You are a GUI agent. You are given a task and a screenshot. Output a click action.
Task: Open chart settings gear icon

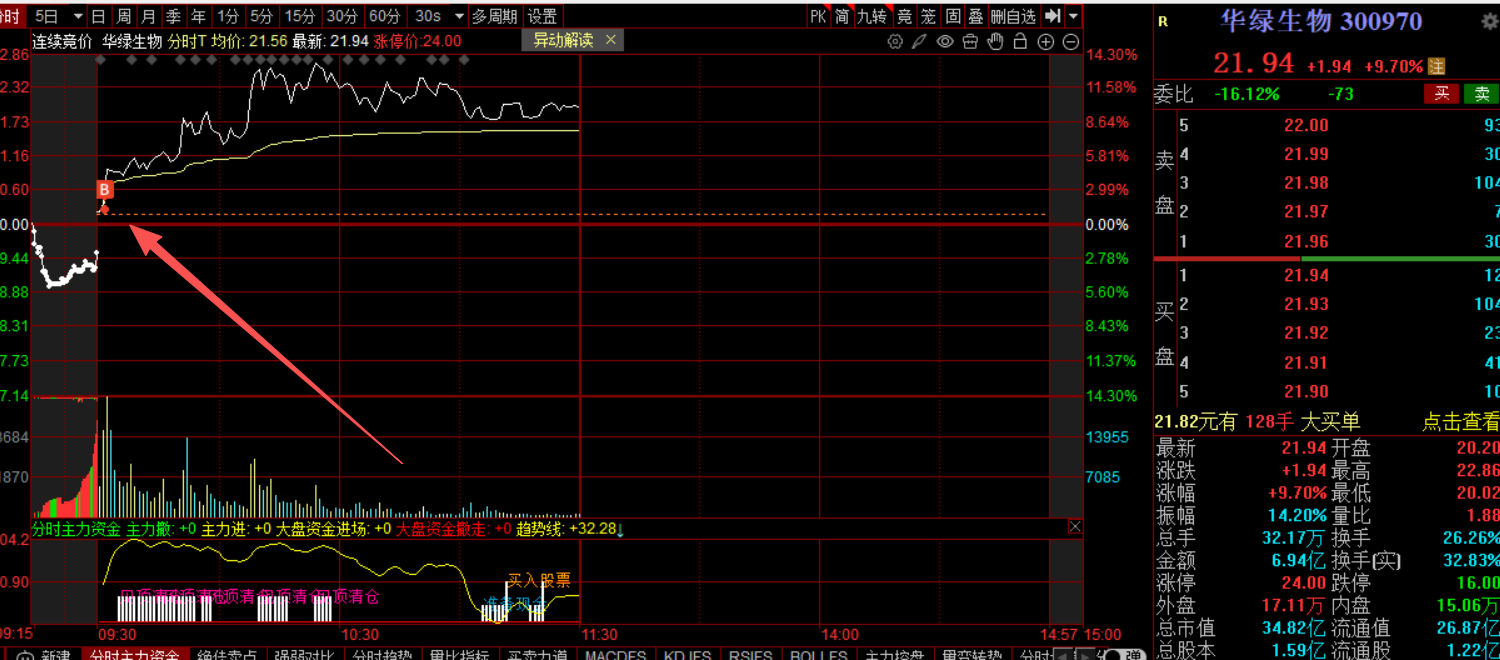[x=895, y=41]
